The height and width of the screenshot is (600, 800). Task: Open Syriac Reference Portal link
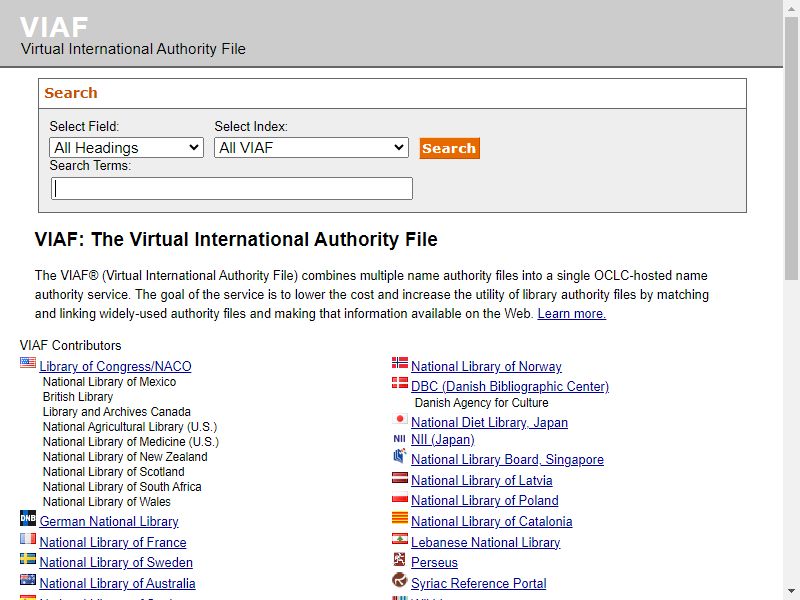[x=479, y=583]
